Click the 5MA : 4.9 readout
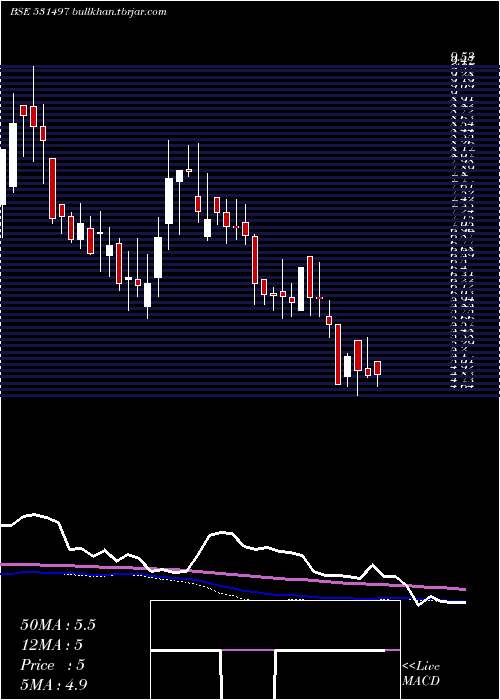This screenshot has height=700, width=500. tap(54, 684)
